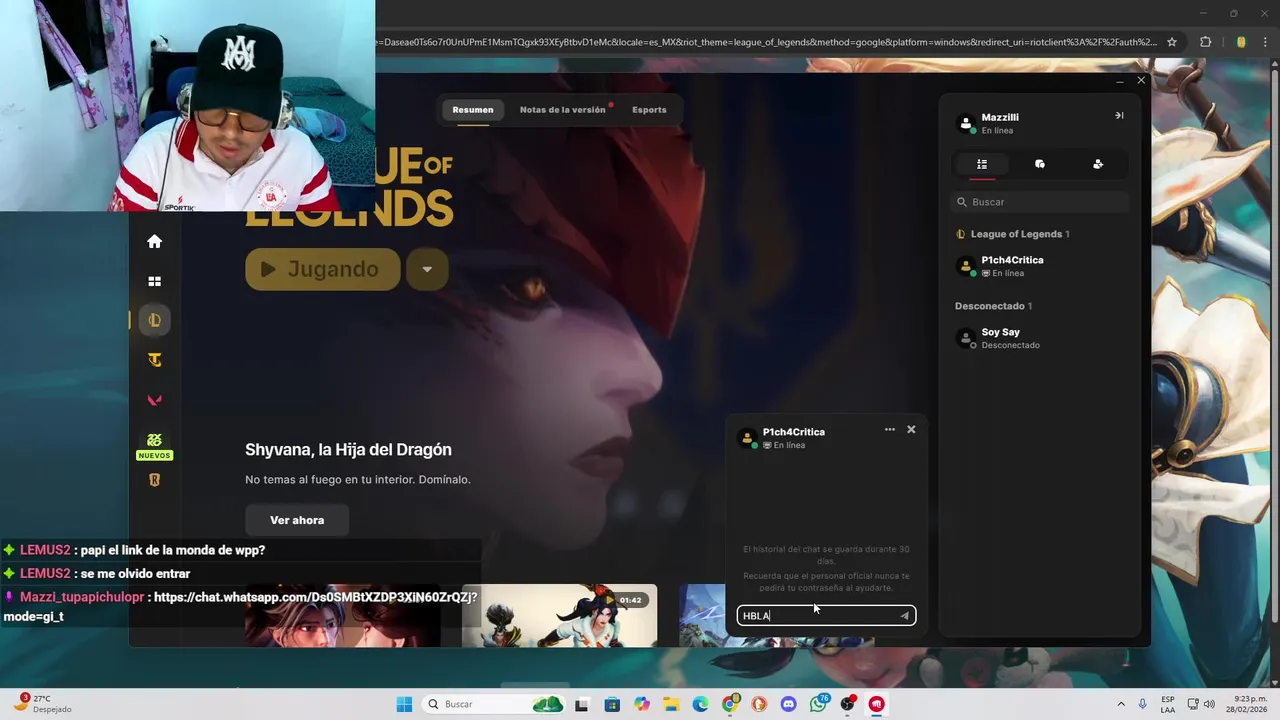
Task: Click the browser address bar URL
Action: [x=767, y=42]
